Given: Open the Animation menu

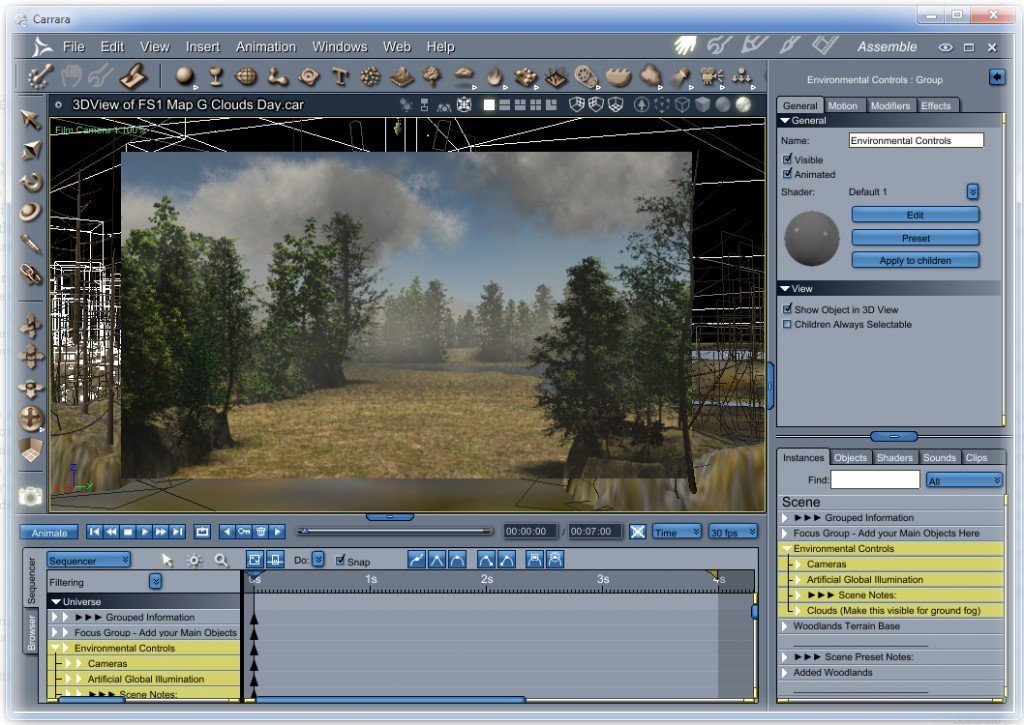Looking at the screenshot, I should click(266, 46).
